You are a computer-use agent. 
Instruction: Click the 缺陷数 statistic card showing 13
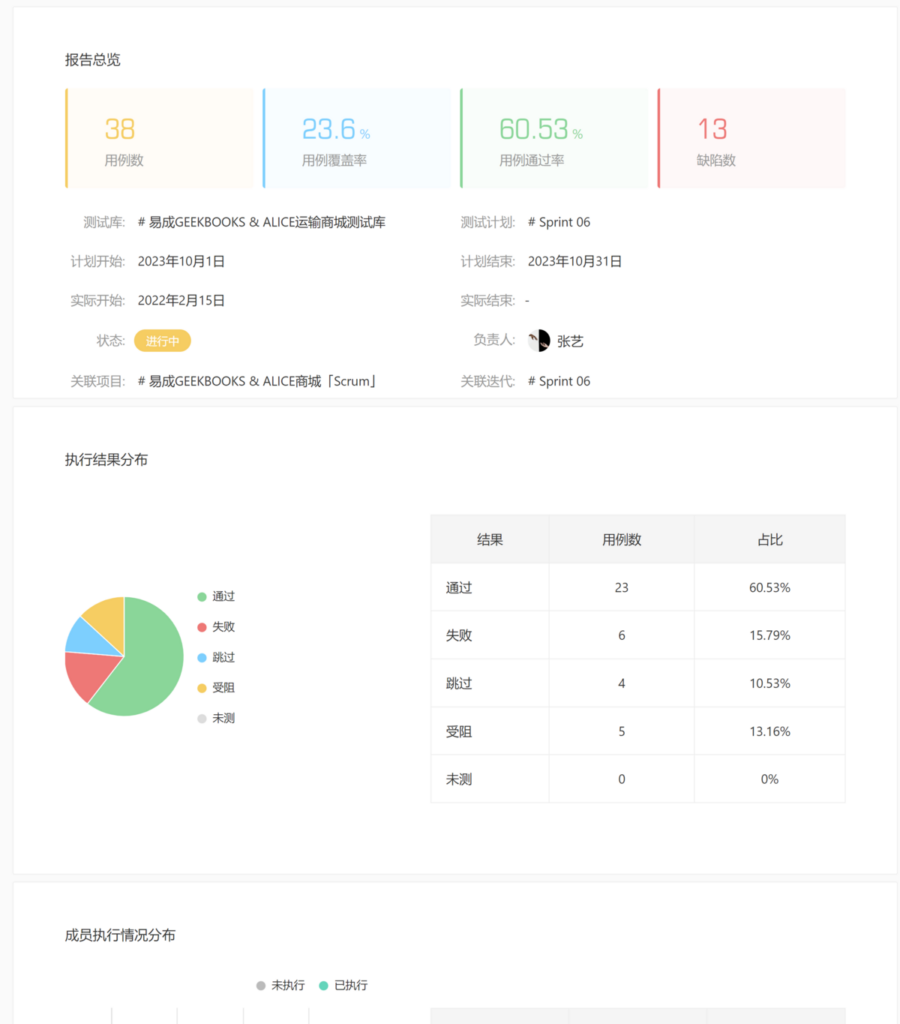(749, 137)
